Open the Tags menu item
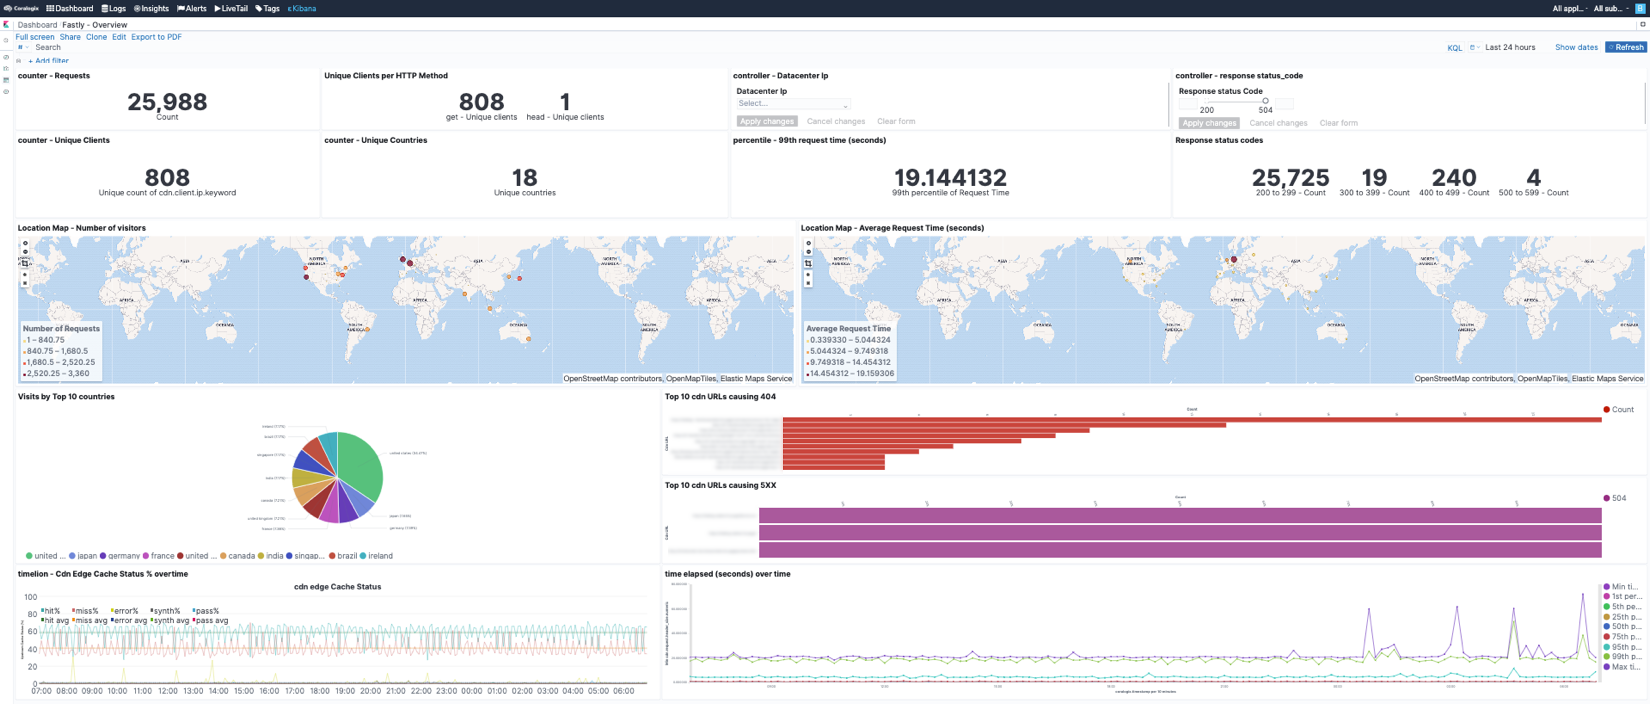This screenshot has height=704, width=1650. point(267,8)
